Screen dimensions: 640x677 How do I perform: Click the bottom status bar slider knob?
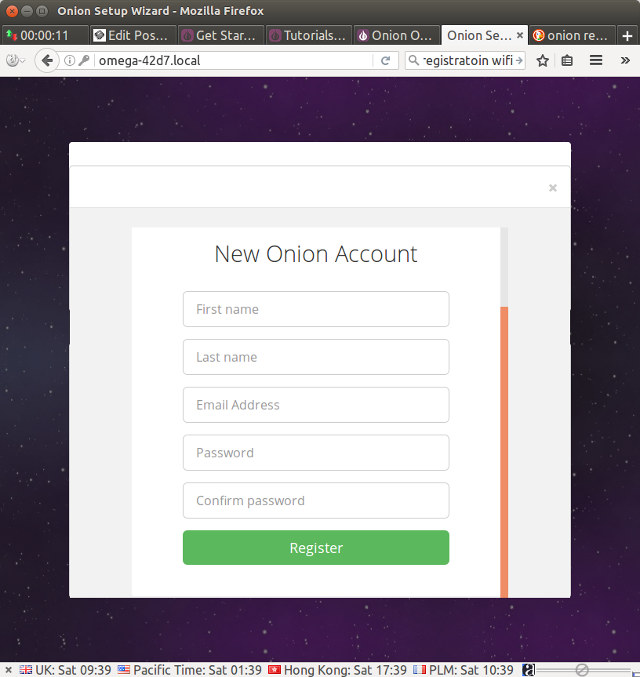point(582,670)
